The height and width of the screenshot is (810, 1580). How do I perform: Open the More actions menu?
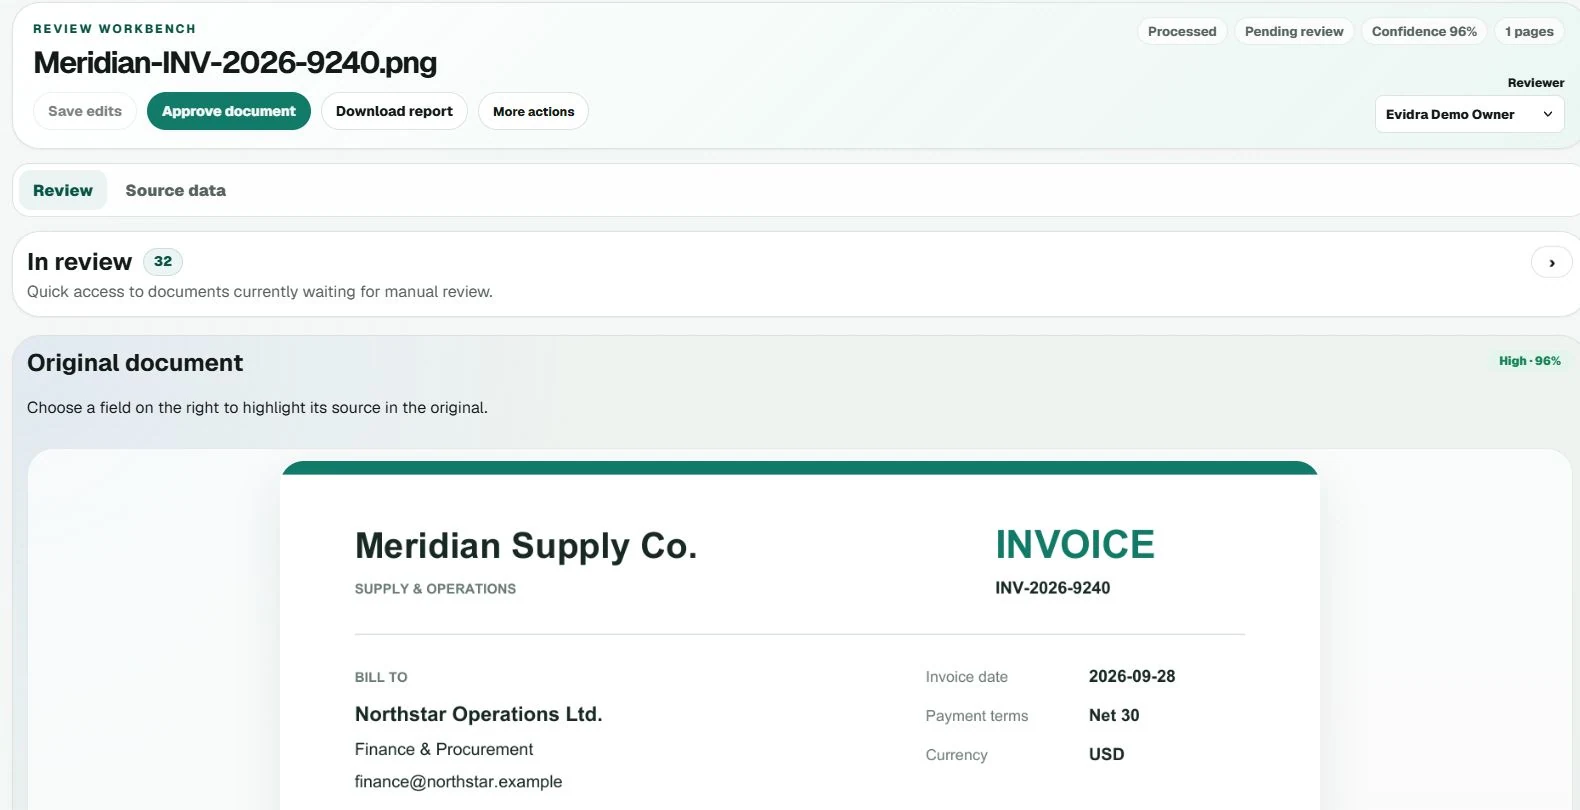point(533,111)
